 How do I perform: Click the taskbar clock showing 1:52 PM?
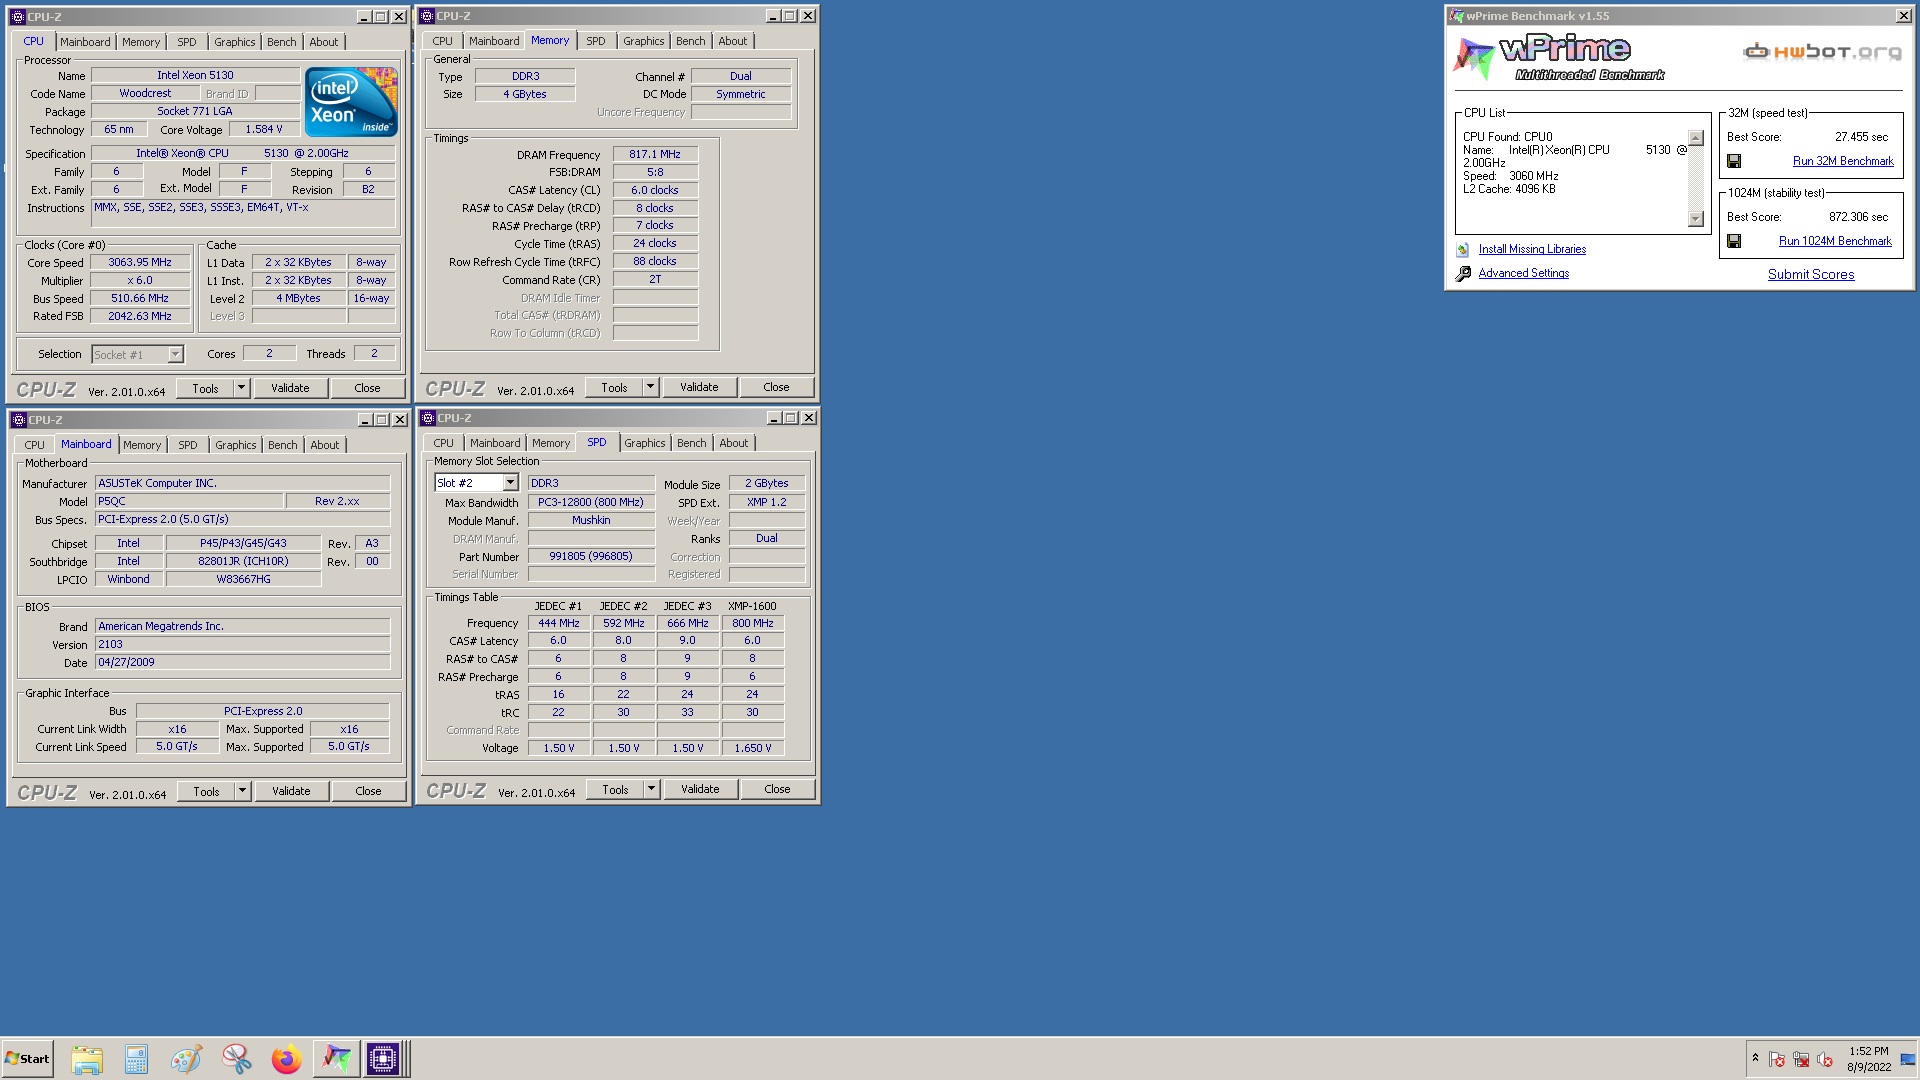click(x=1868, y=1059)
